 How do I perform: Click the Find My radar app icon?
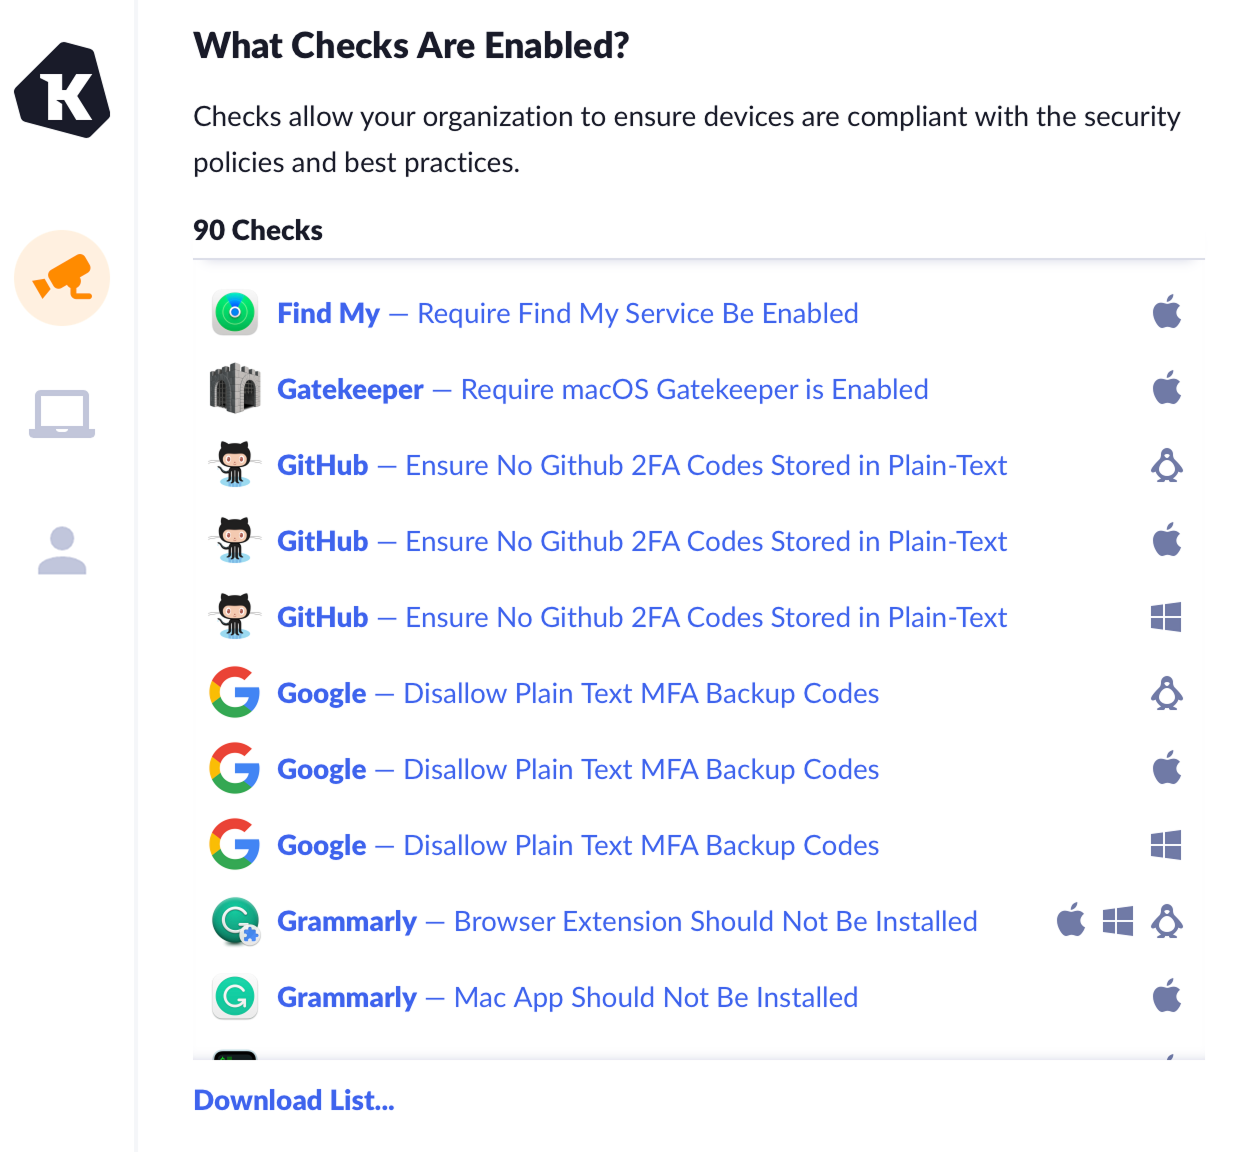235,313
